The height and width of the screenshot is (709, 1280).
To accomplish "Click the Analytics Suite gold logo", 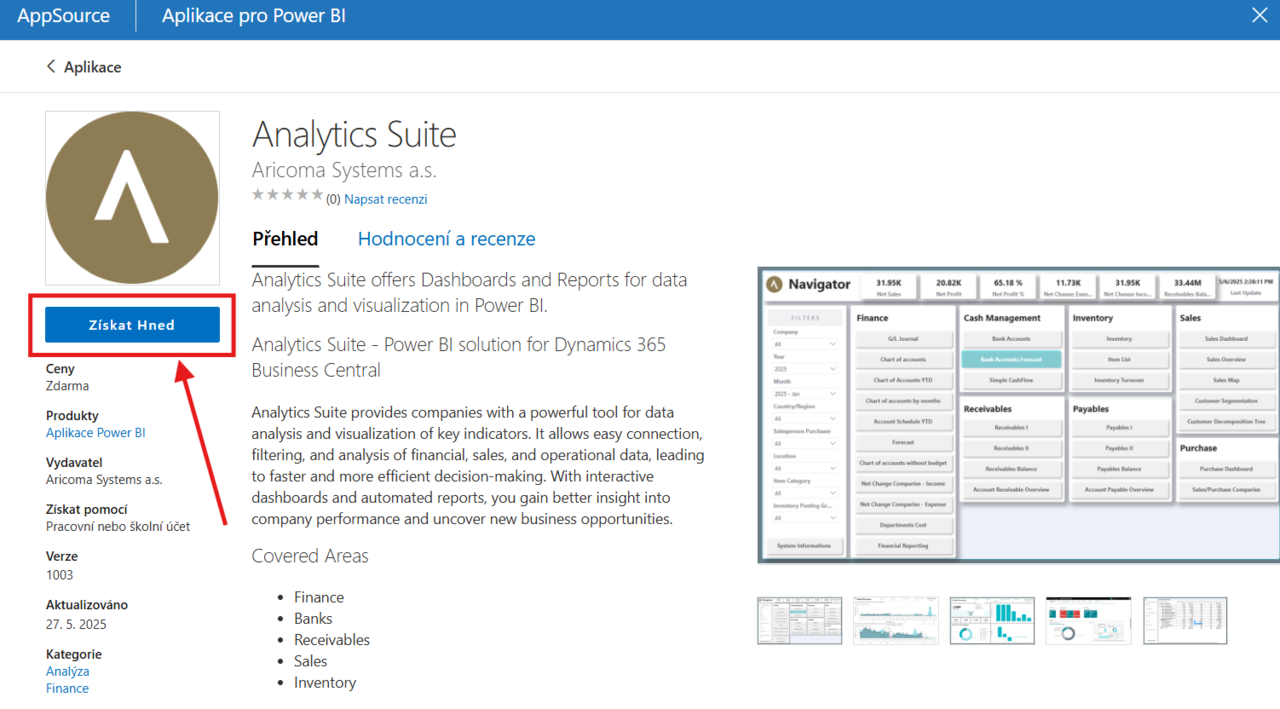I will click(x=132, y=198).
